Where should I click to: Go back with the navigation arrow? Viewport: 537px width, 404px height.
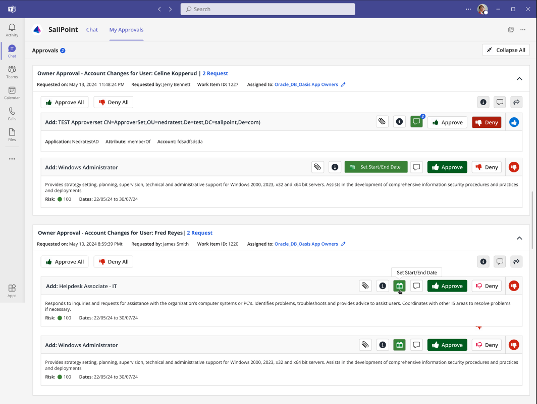pyautogui.click(x=159, y=9)
